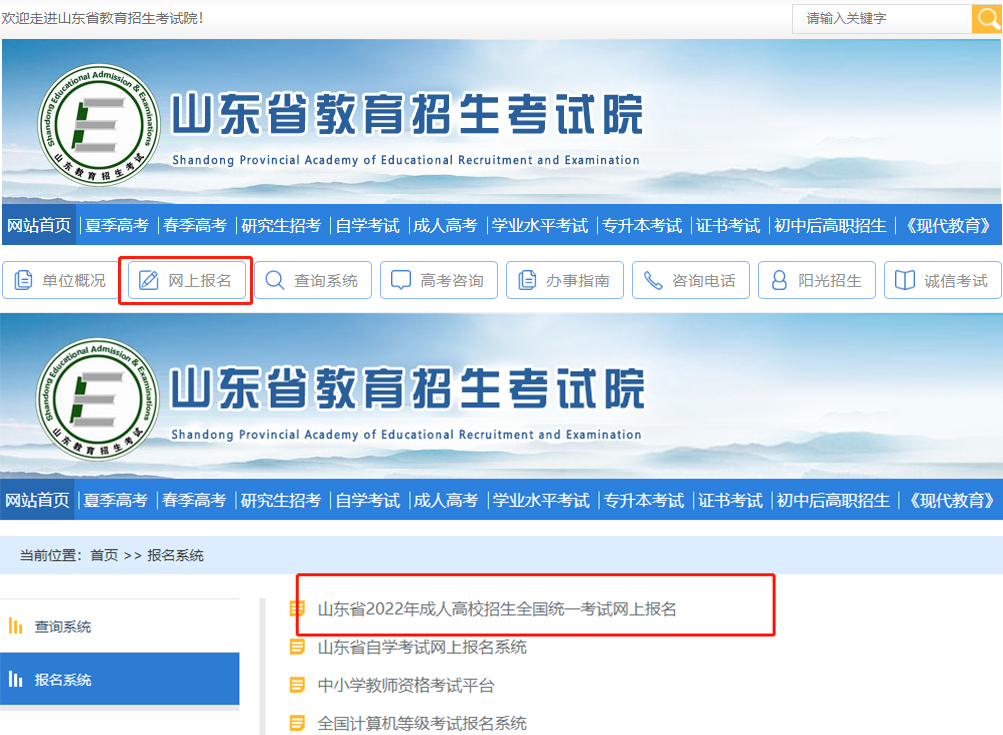Screen dimensions: 1003x735
Task: Select the 阳光招生 person icon
Action: pos(779,281)
